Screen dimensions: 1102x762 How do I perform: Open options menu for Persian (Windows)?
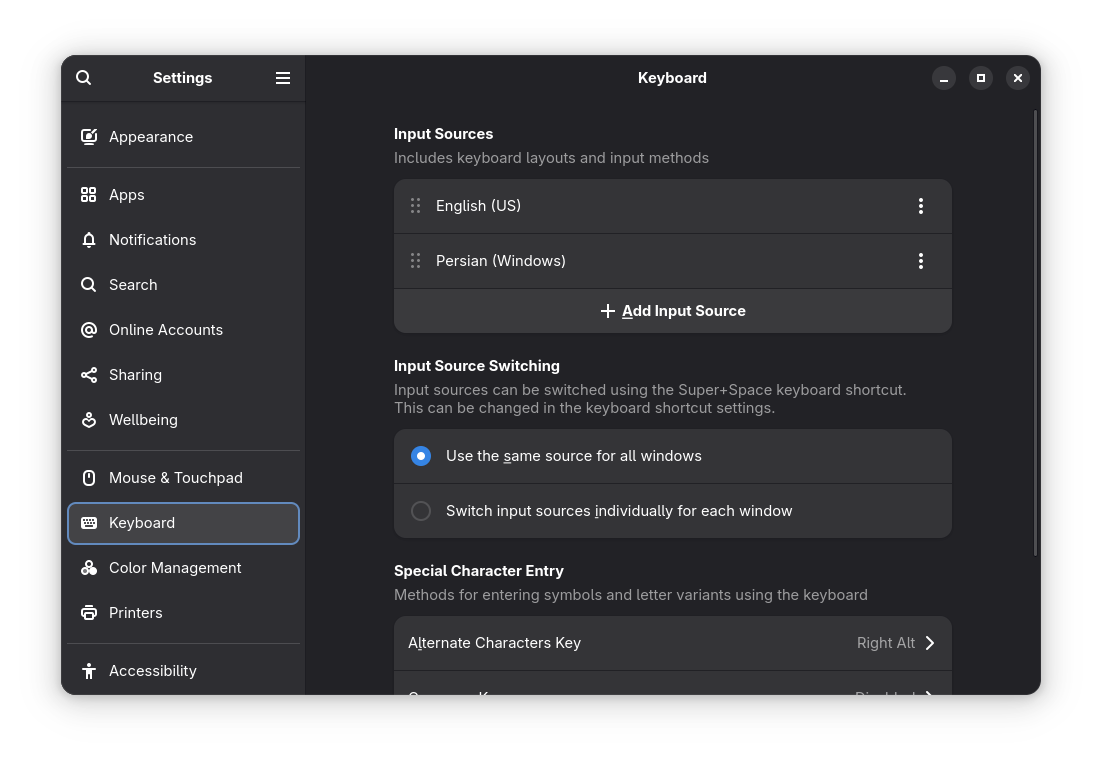(x=920, y=261)
